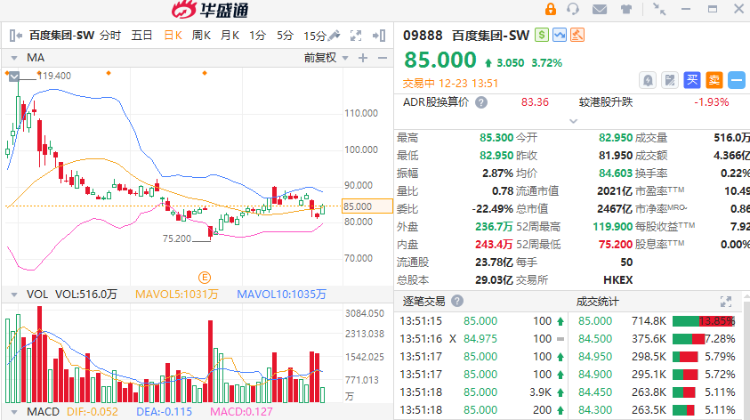Click MAVOL10:1035万 label
Screen dimensions: 750x420
click(x=282, y=294)
